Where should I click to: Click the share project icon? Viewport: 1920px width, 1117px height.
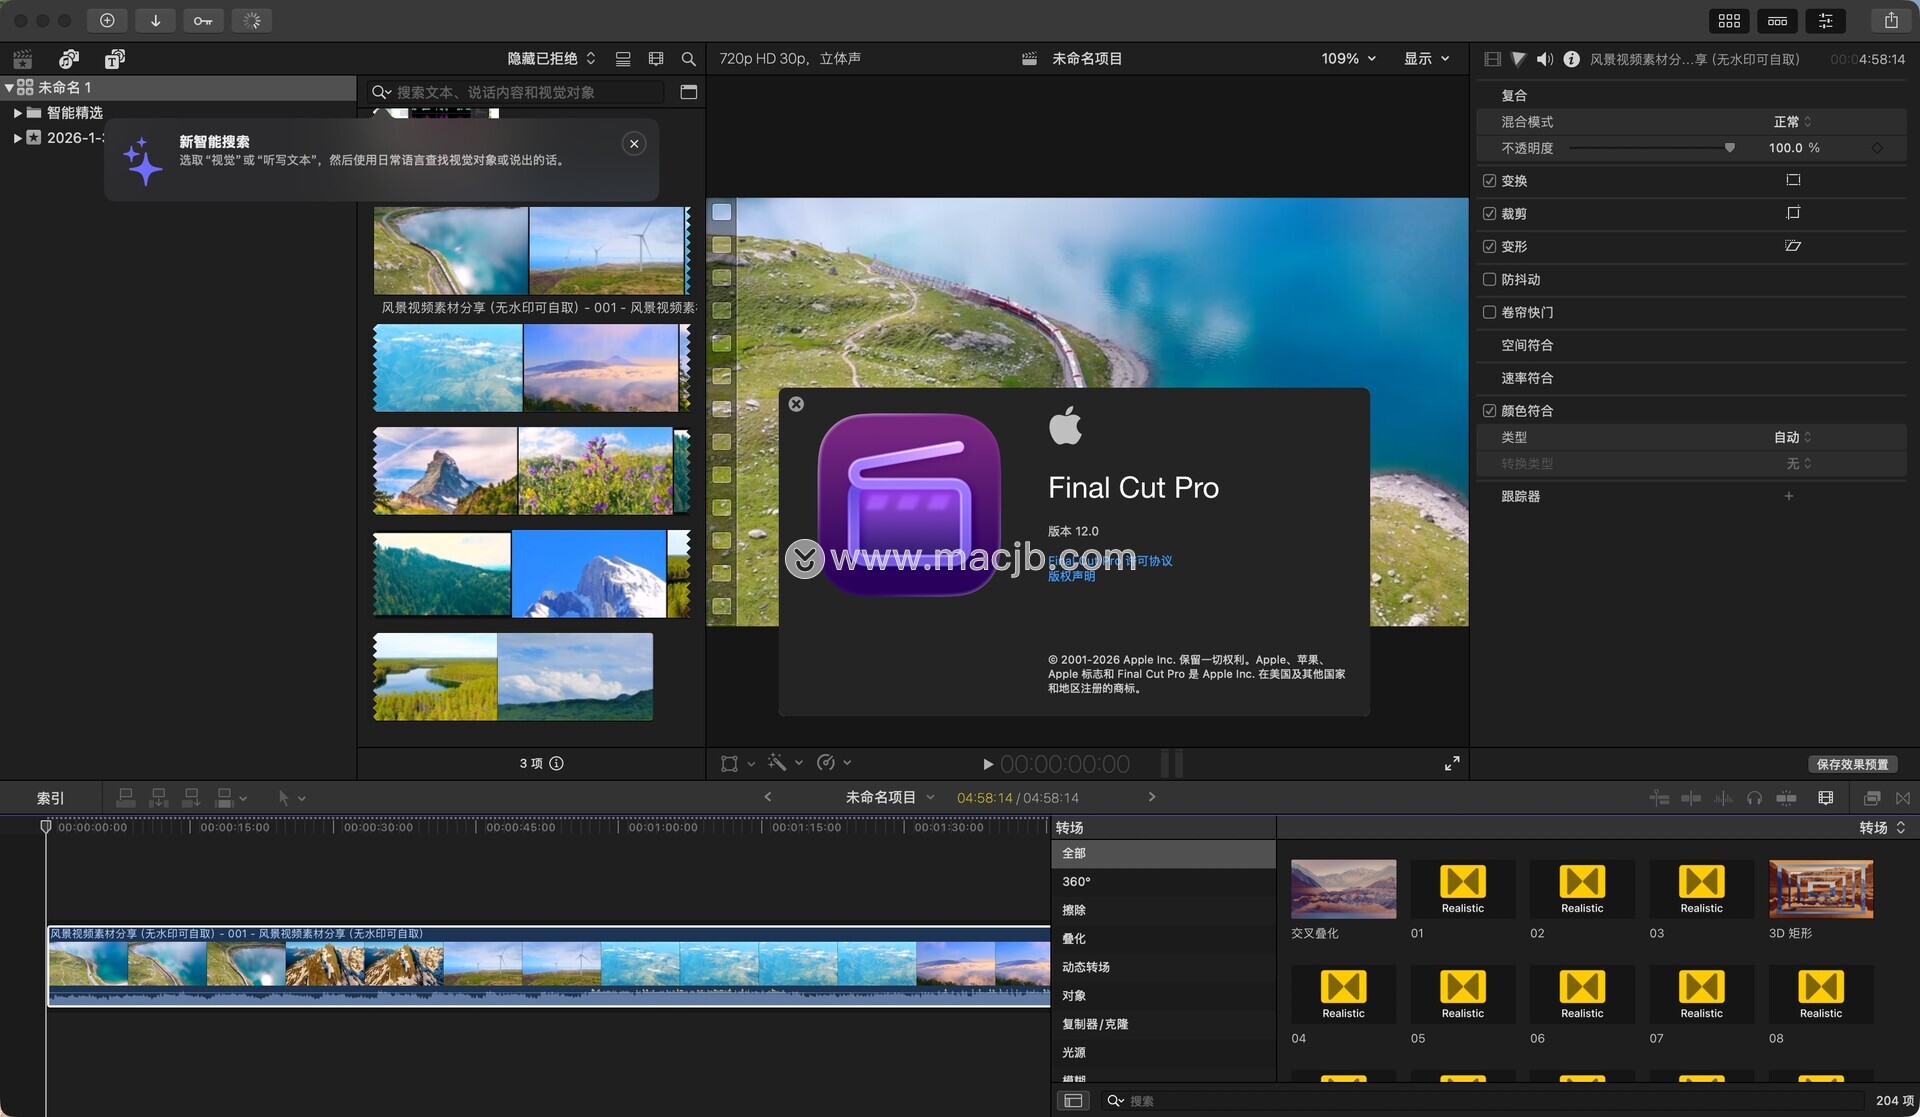pyautogui.click(x=1891, y=20)
